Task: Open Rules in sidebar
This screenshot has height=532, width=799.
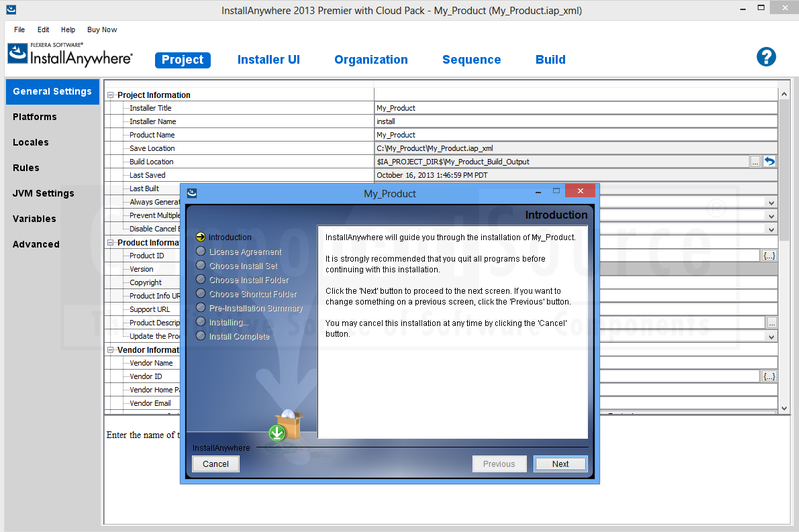Action: (26, 168)
